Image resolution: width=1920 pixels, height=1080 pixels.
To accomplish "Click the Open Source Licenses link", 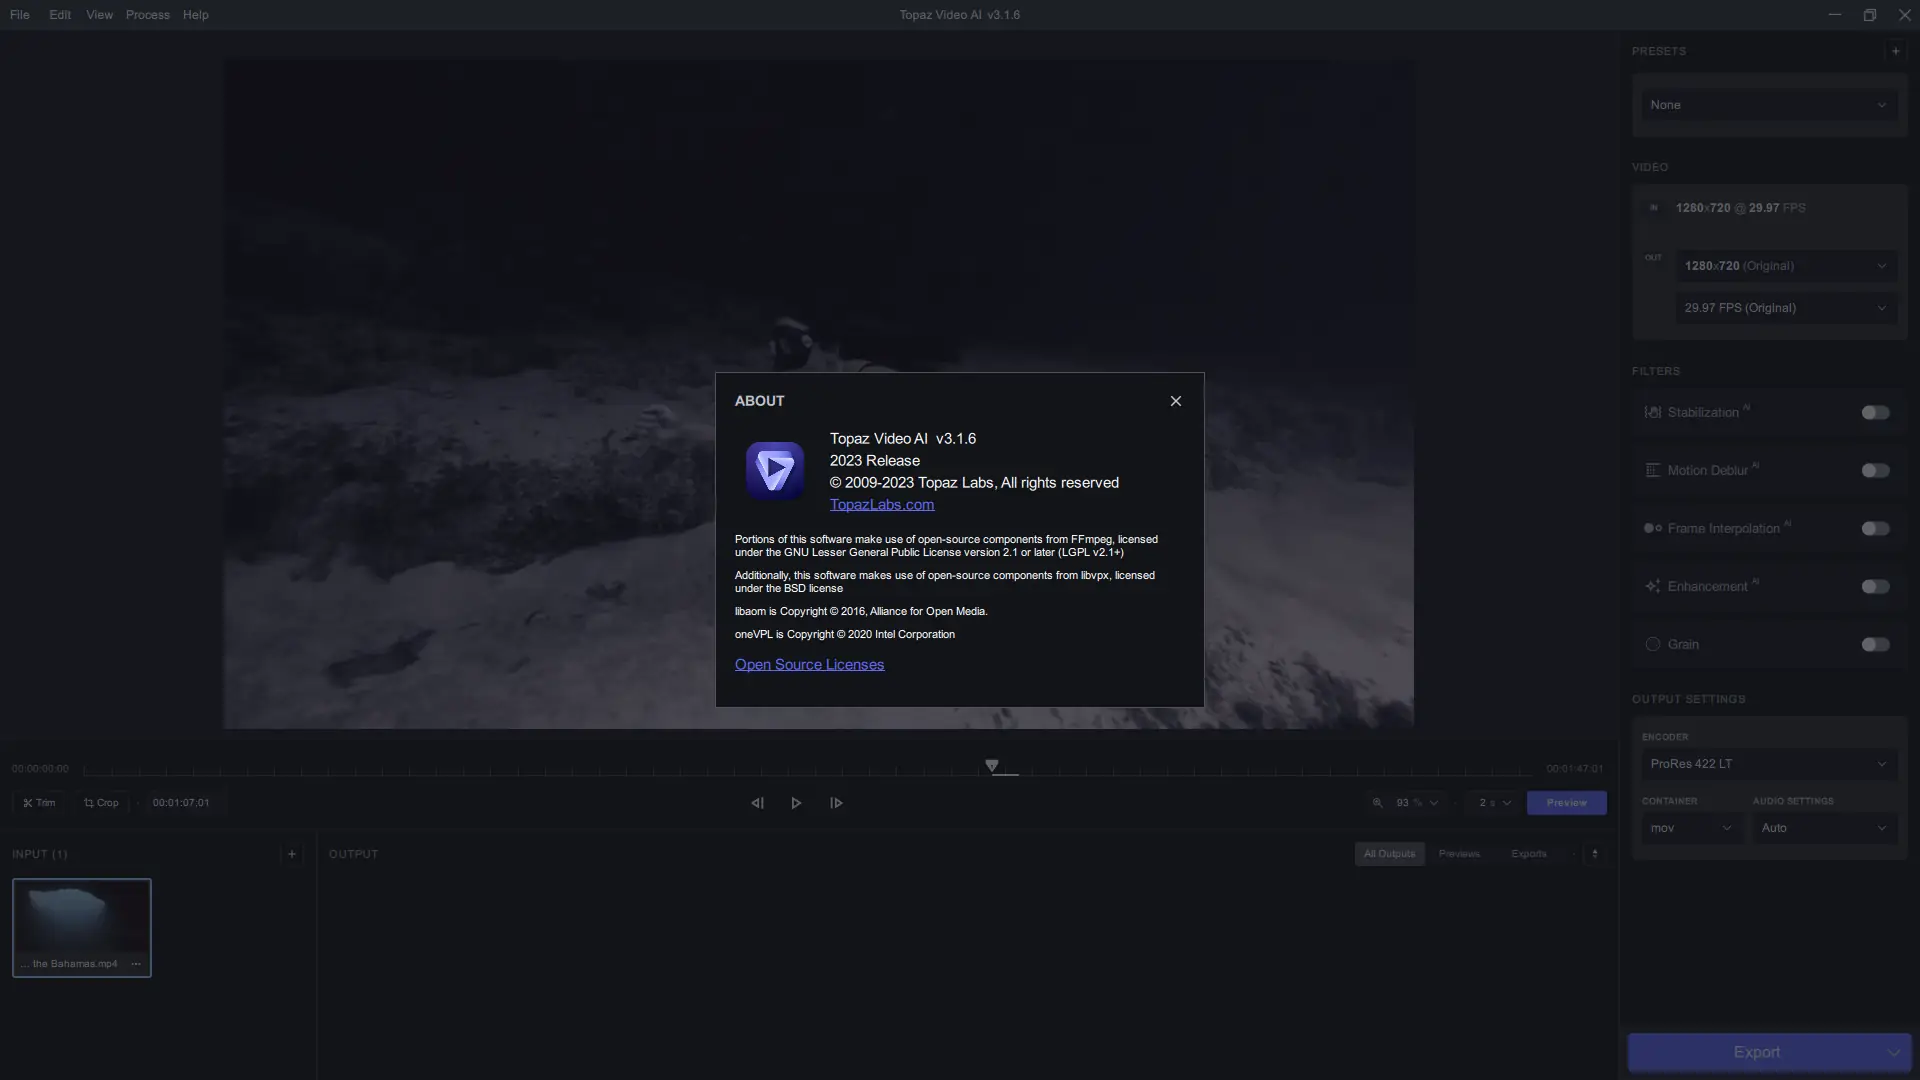I will pyautogui.click(x=809, y=665).
